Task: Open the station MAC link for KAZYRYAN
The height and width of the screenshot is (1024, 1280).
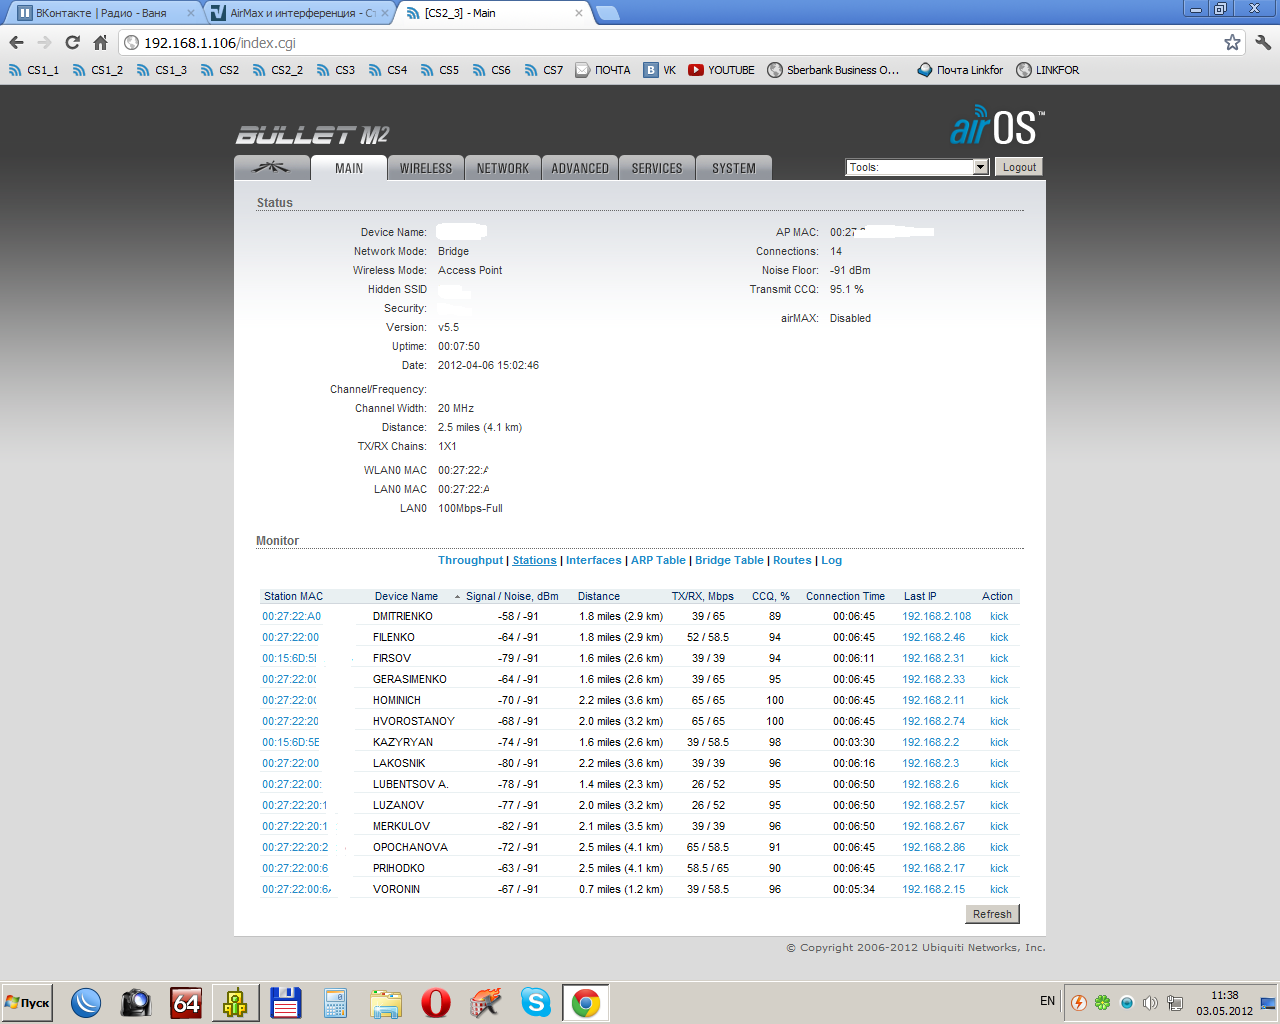Action: pos(291,742)
